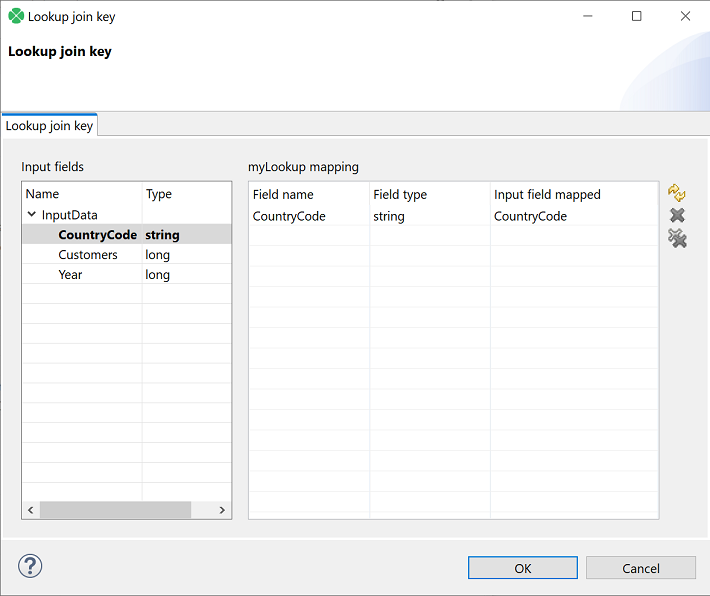
Task: Click the left scroll arrow in Input fields
Action: coord(30,510)
